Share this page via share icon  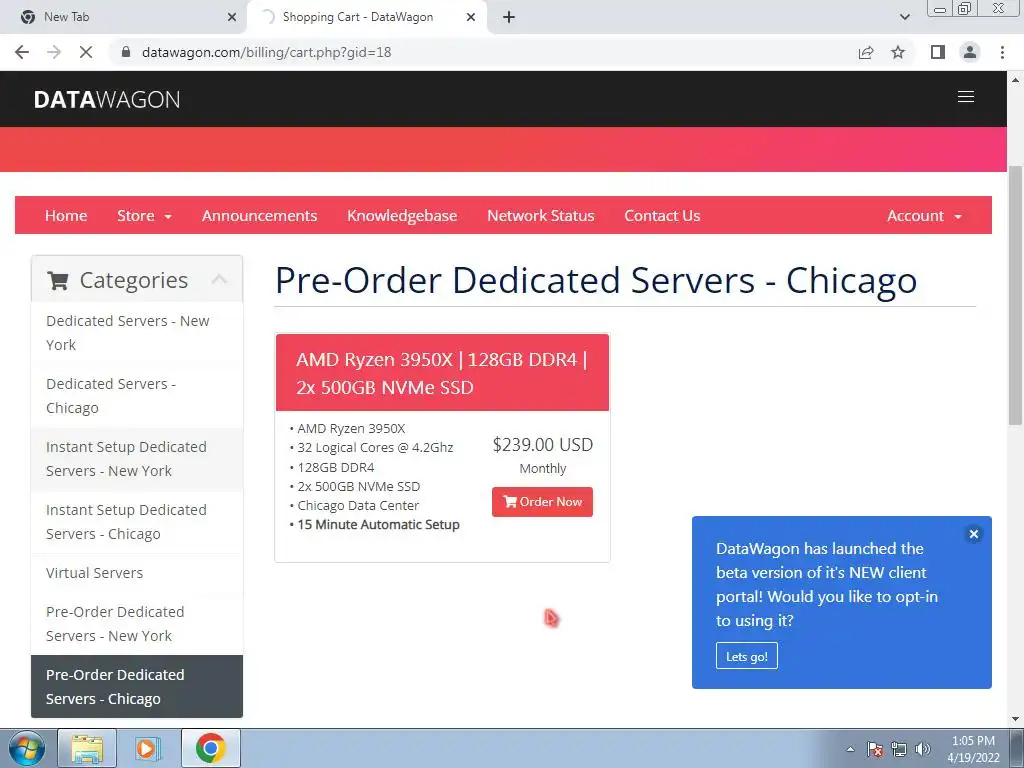click(866, 52)
